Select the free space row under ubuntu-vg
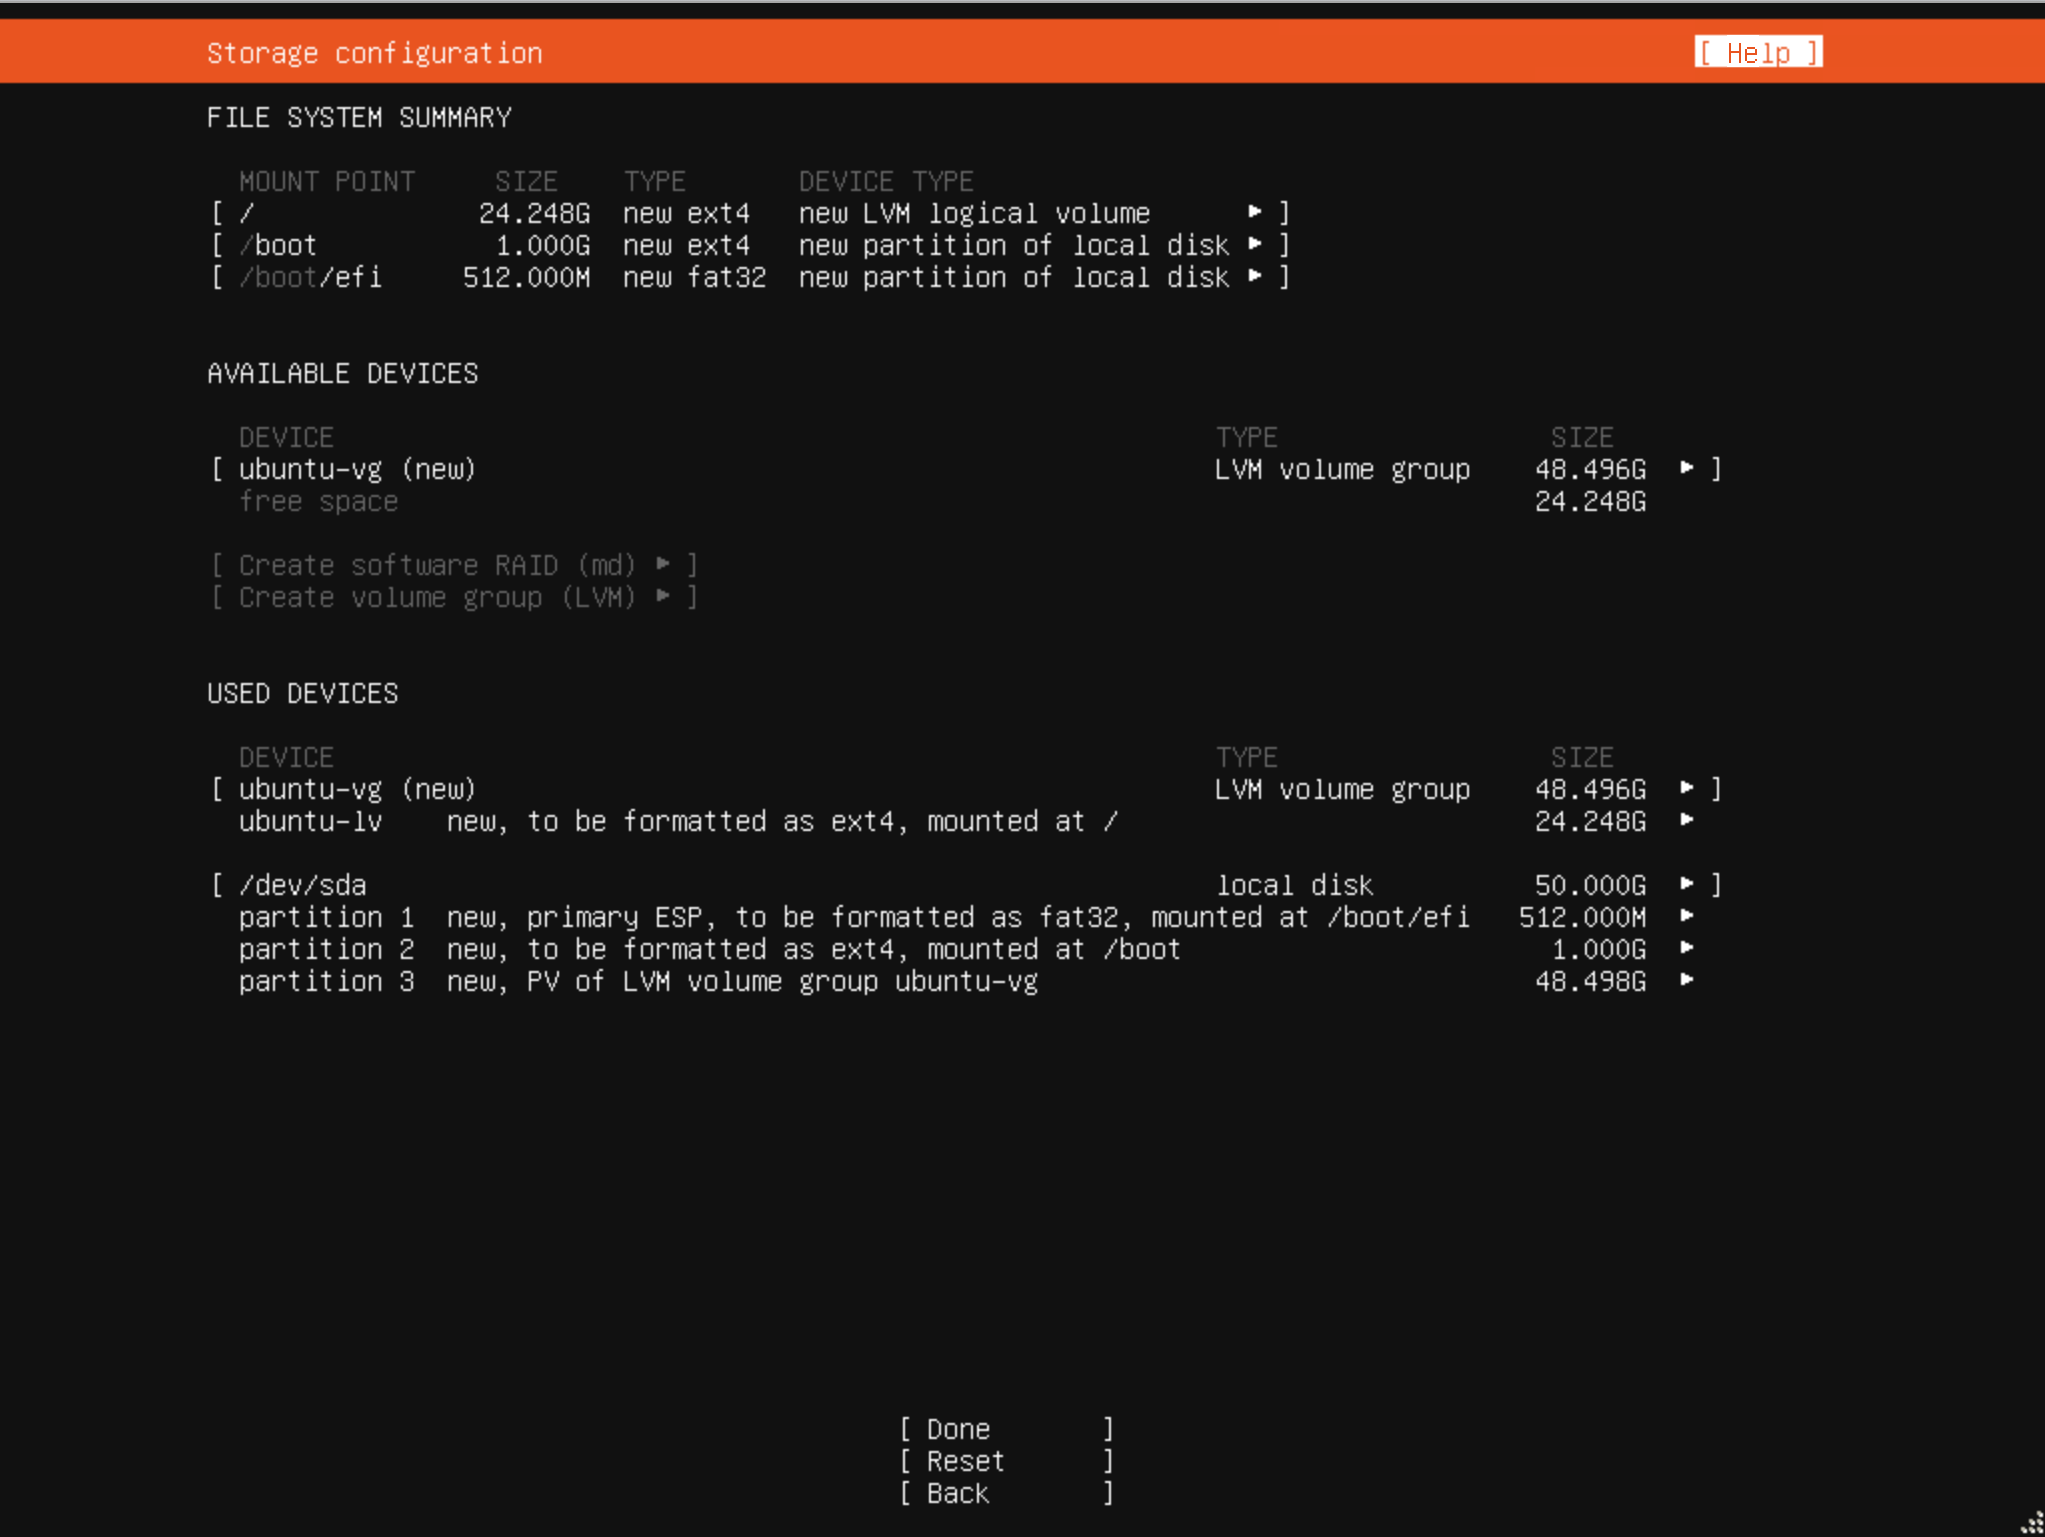 pos(319,501)
